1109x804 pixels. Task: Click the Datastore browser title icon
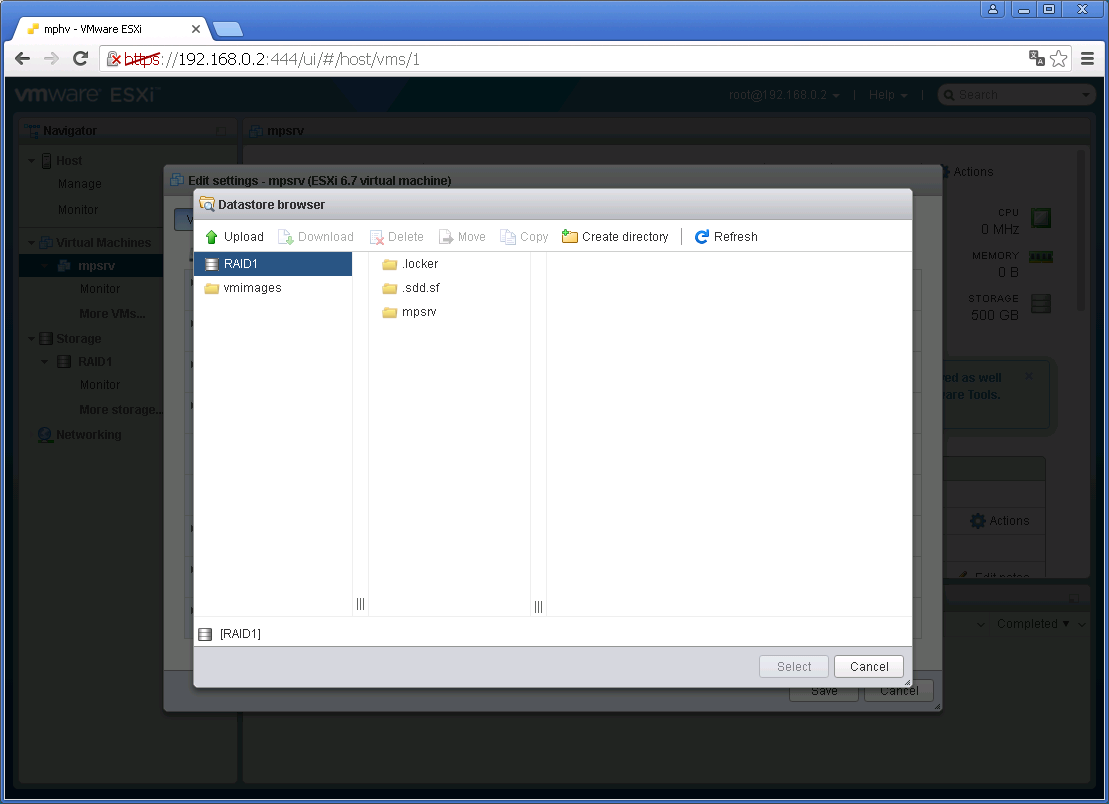[207, 204]
